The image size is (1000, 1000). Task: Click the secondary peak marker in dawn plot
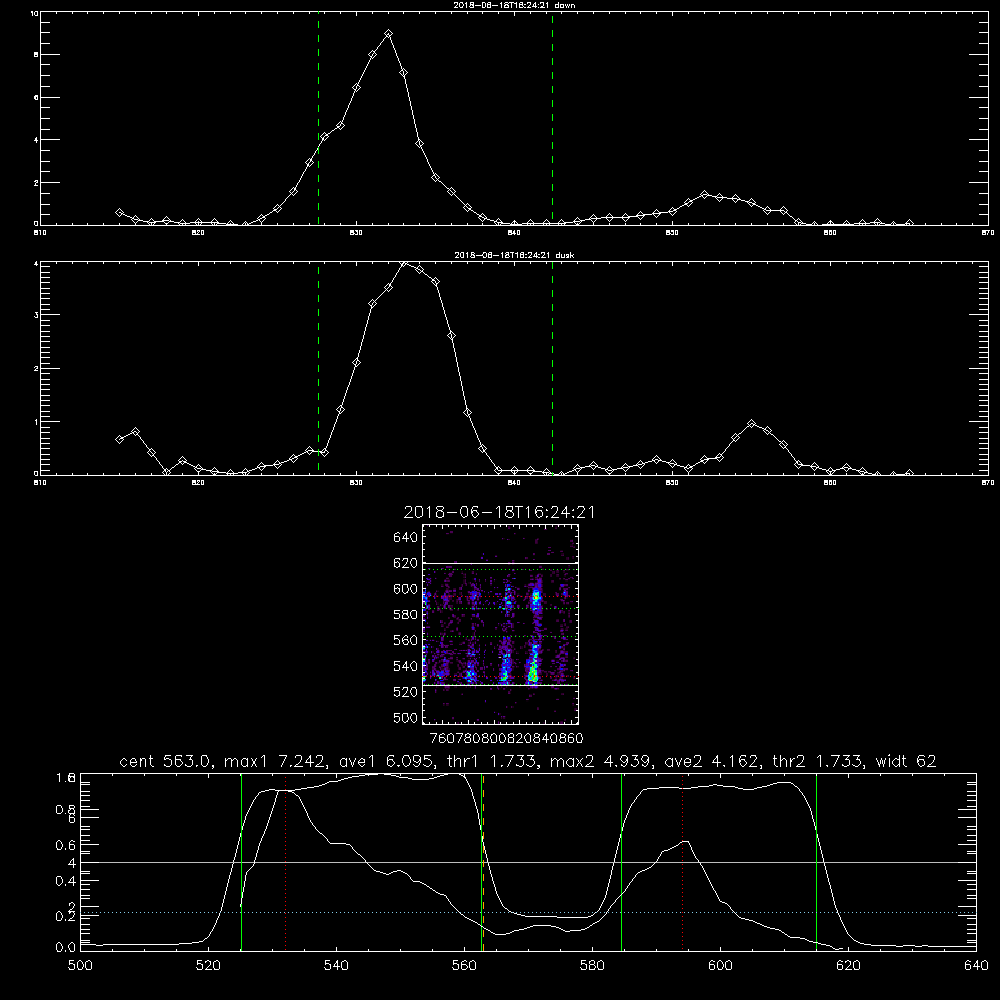tap(704, 194)
